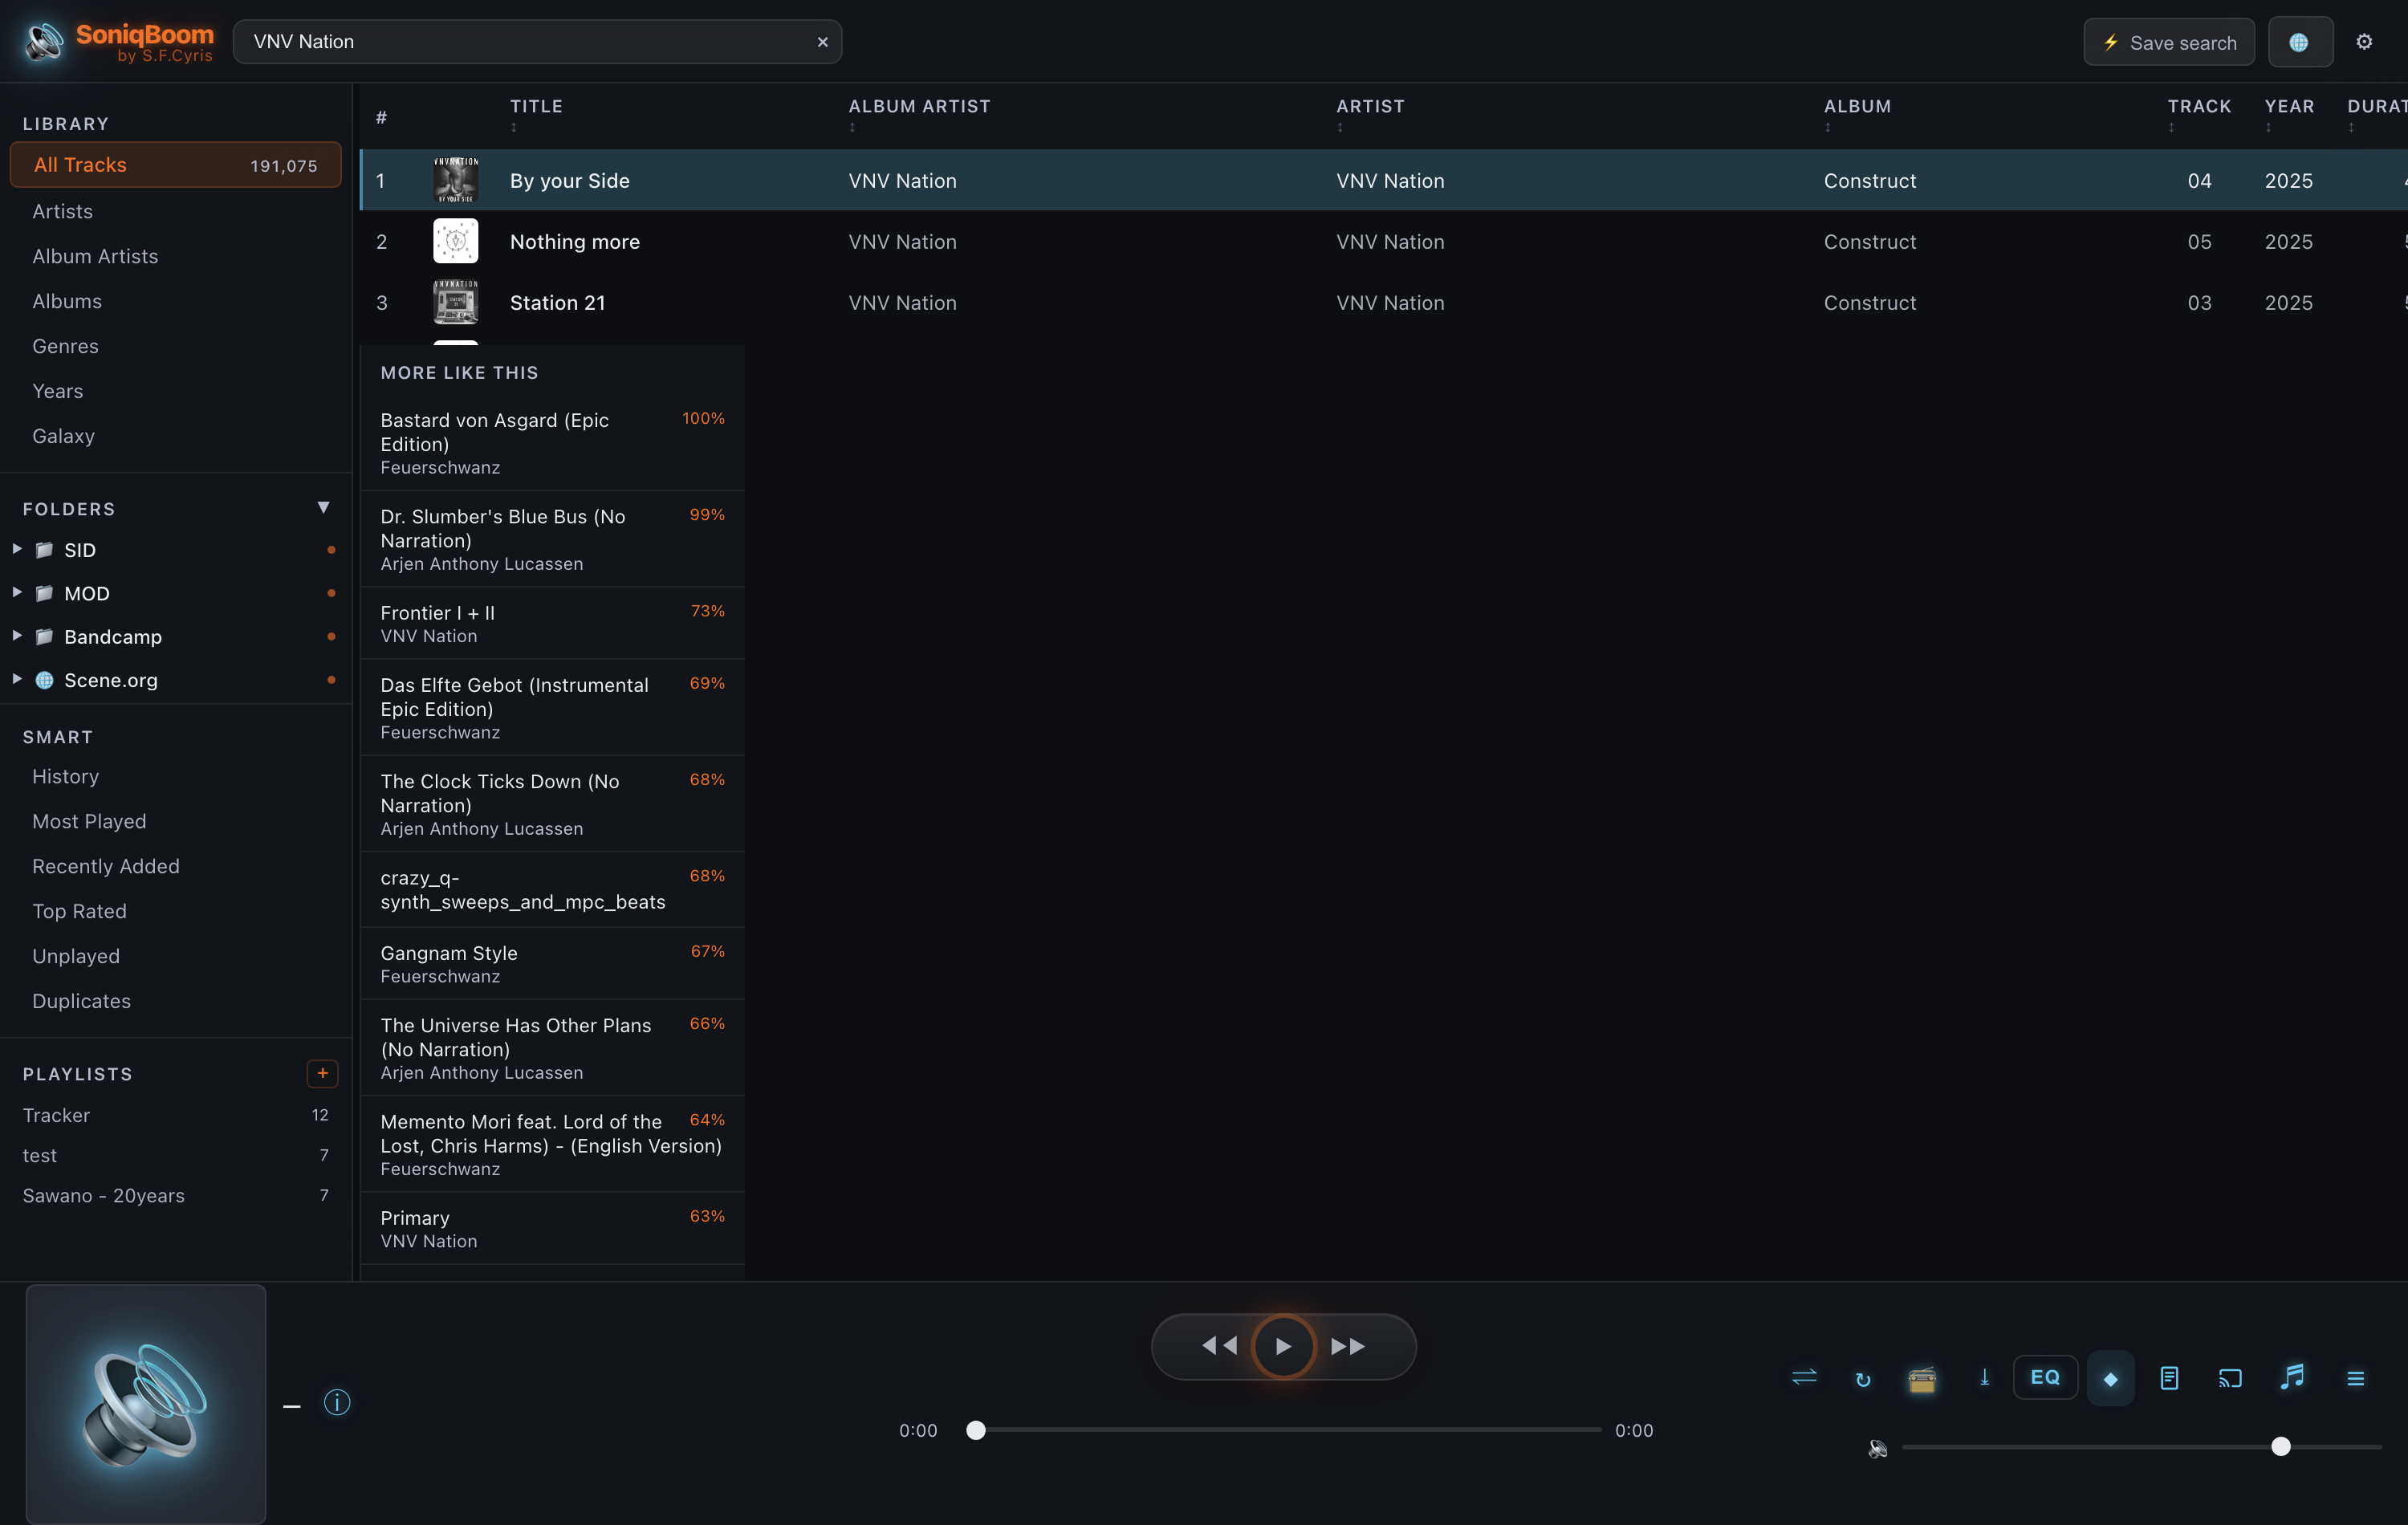Select the Bandcamp folder icon

pos(44,636)
